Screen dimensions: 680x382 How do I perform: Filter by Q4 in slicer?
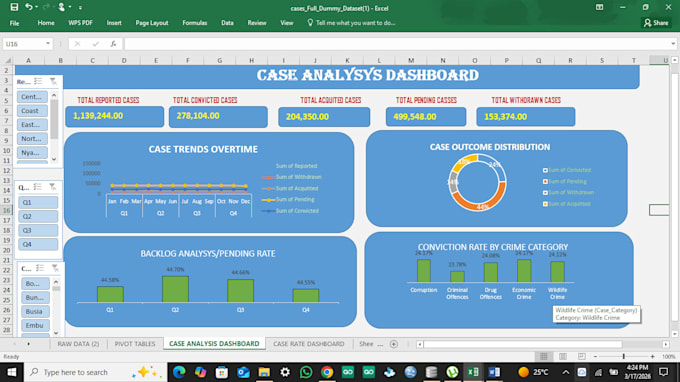(x=38, y=244)
